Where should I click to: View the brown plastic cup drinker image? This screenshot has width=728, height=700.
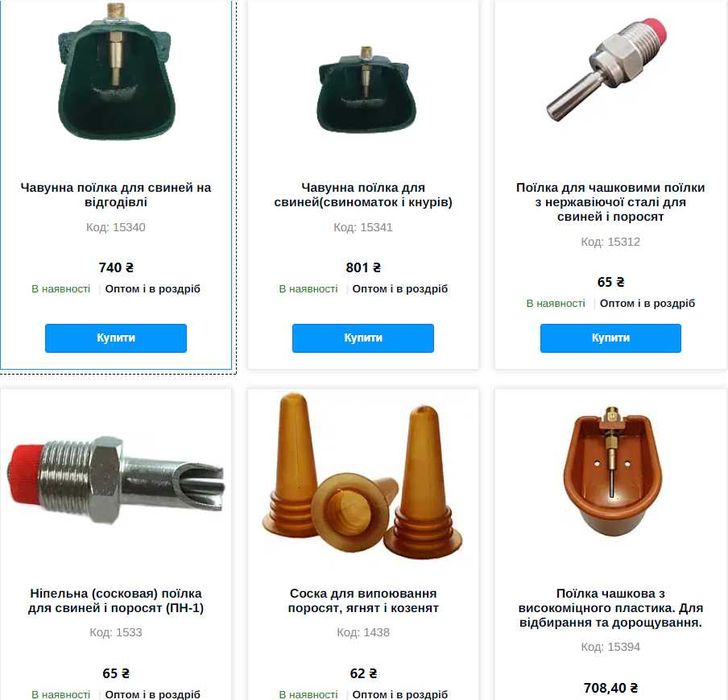(x=613, y=472)
